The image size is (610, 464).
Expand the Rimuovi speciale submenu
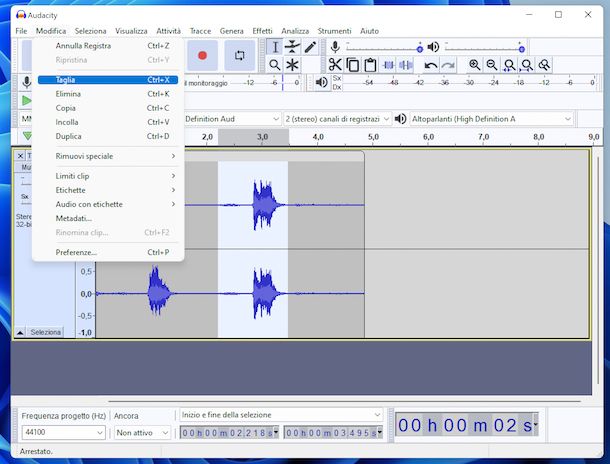[x=108, y=156]
